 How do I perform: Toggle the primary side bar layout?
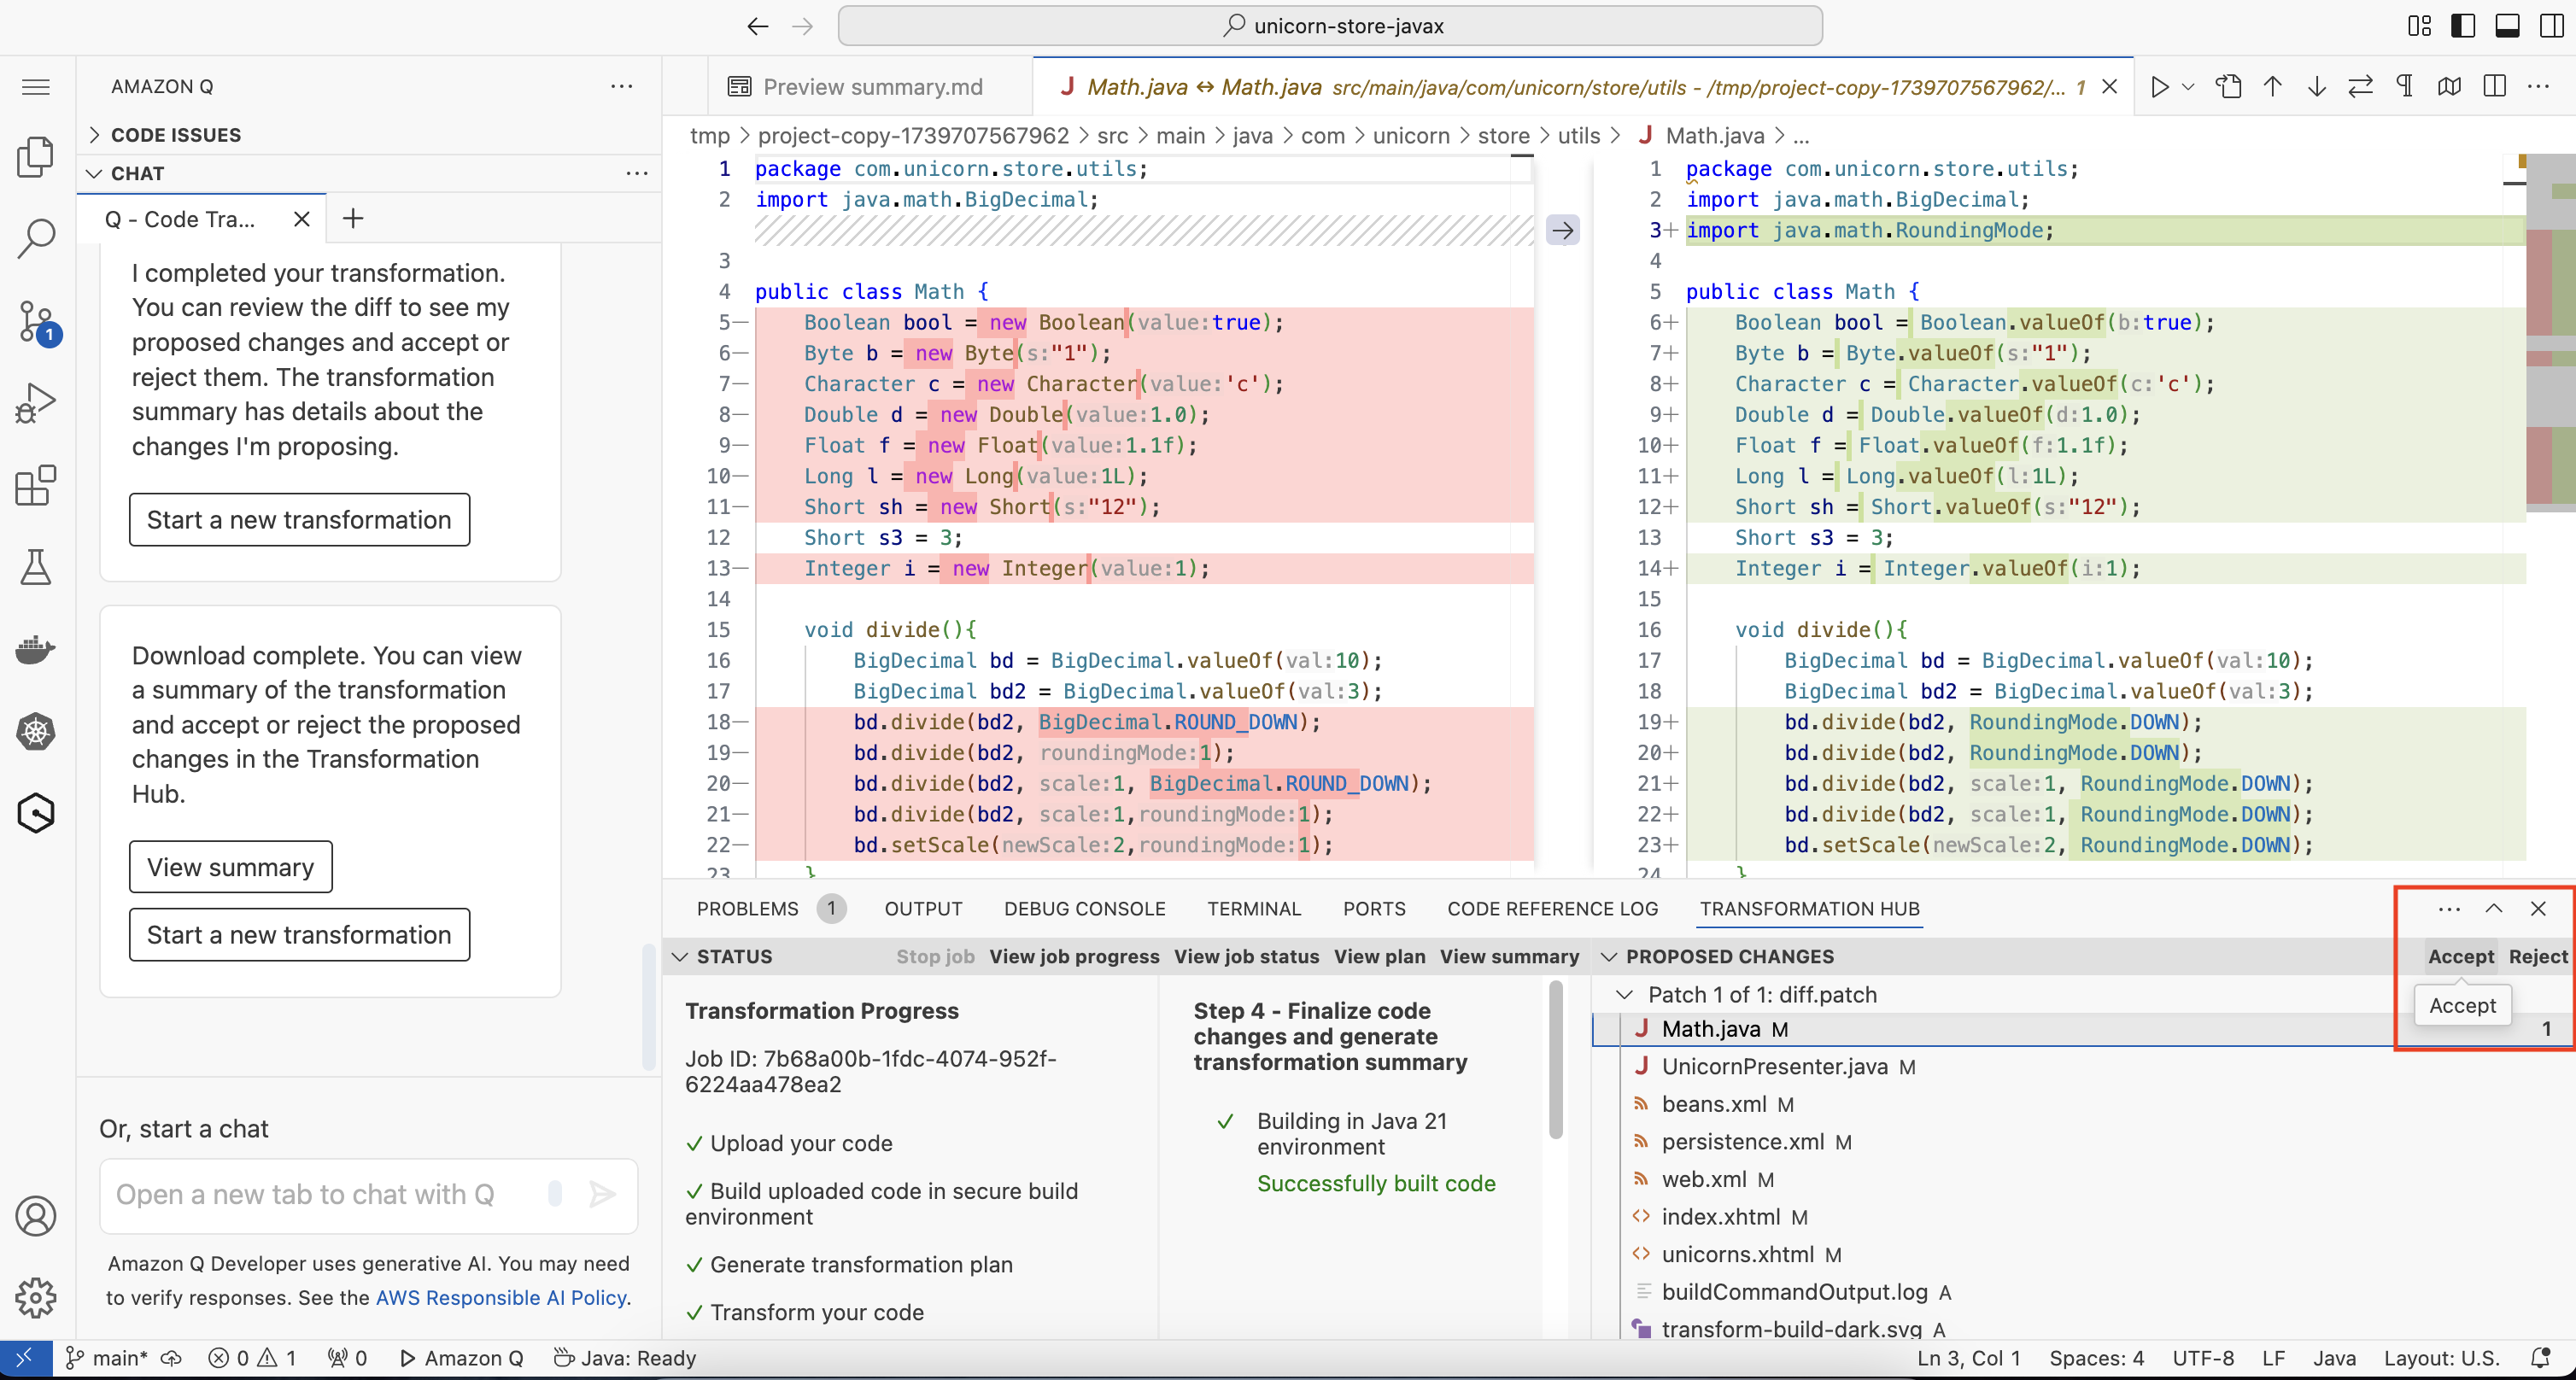[2463, 26]
